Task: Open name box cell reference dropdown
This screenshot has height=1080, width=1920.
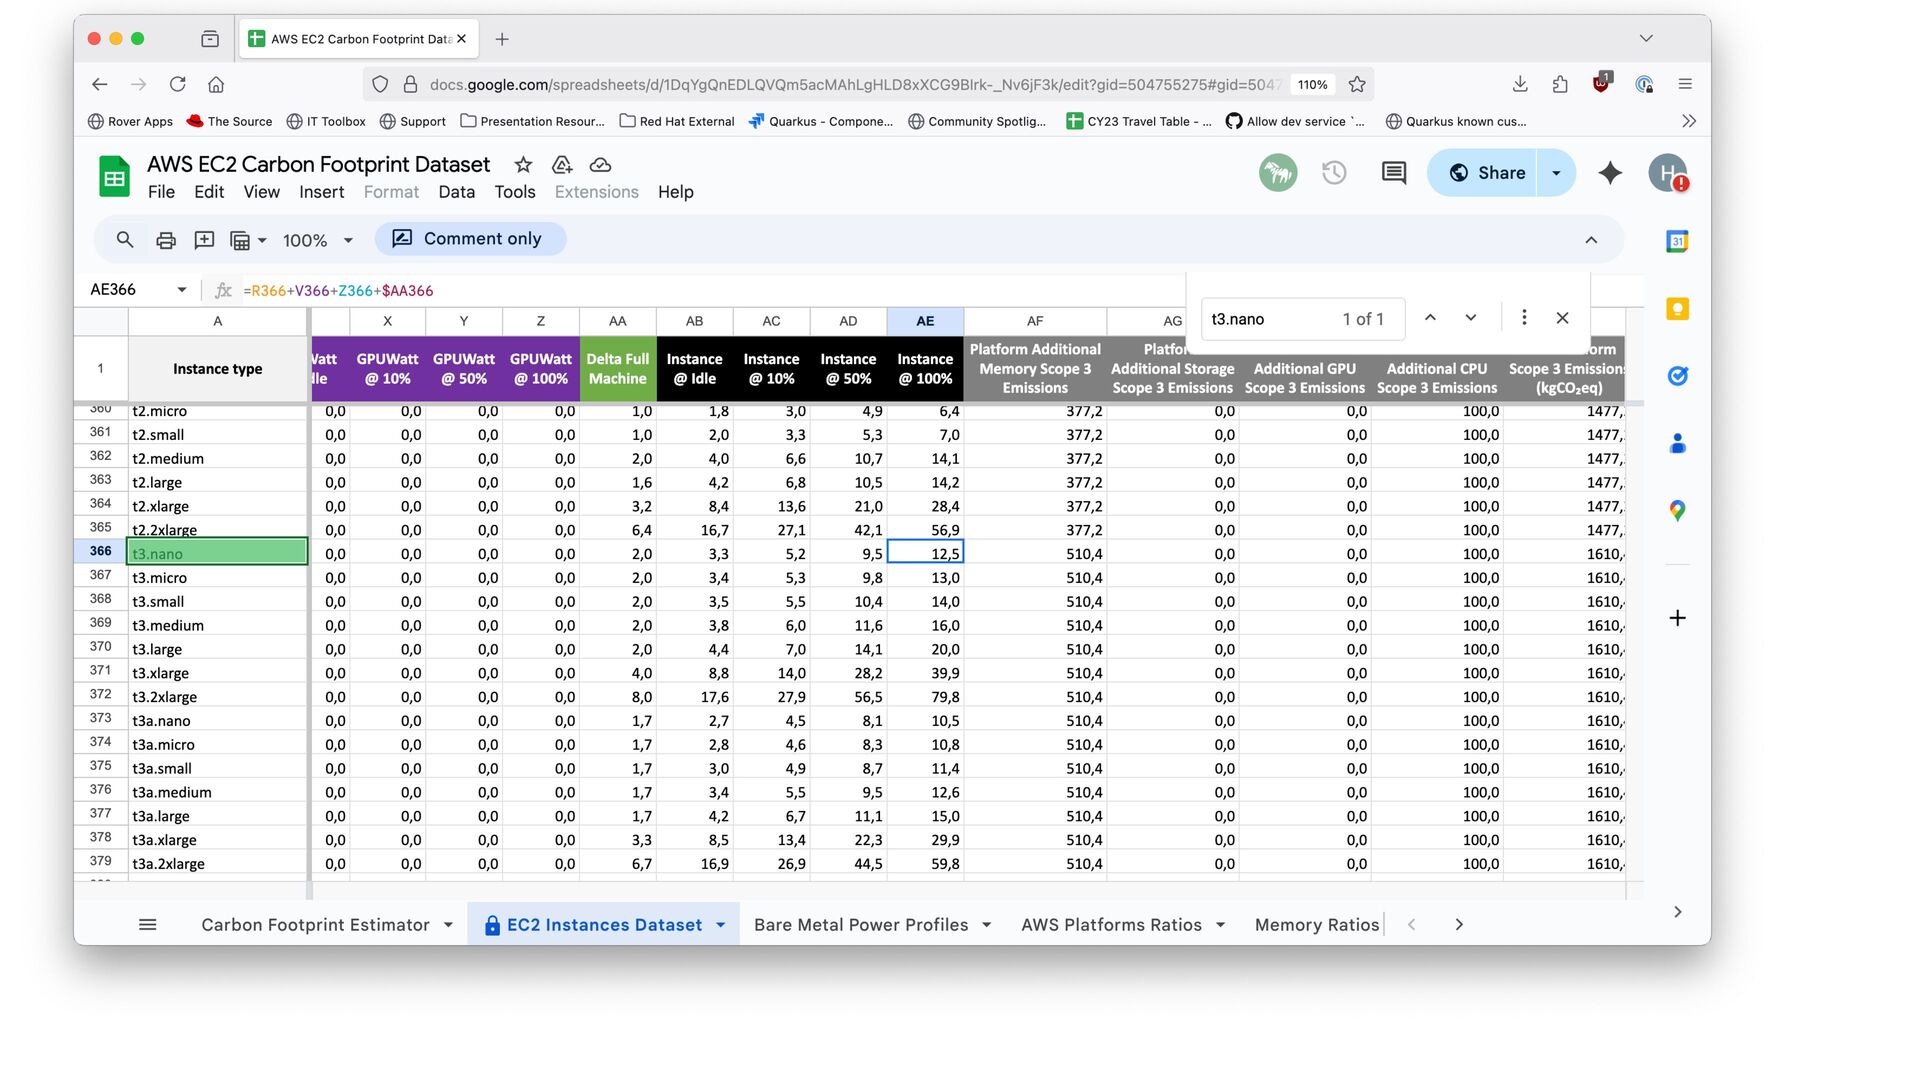Action: 182,290
